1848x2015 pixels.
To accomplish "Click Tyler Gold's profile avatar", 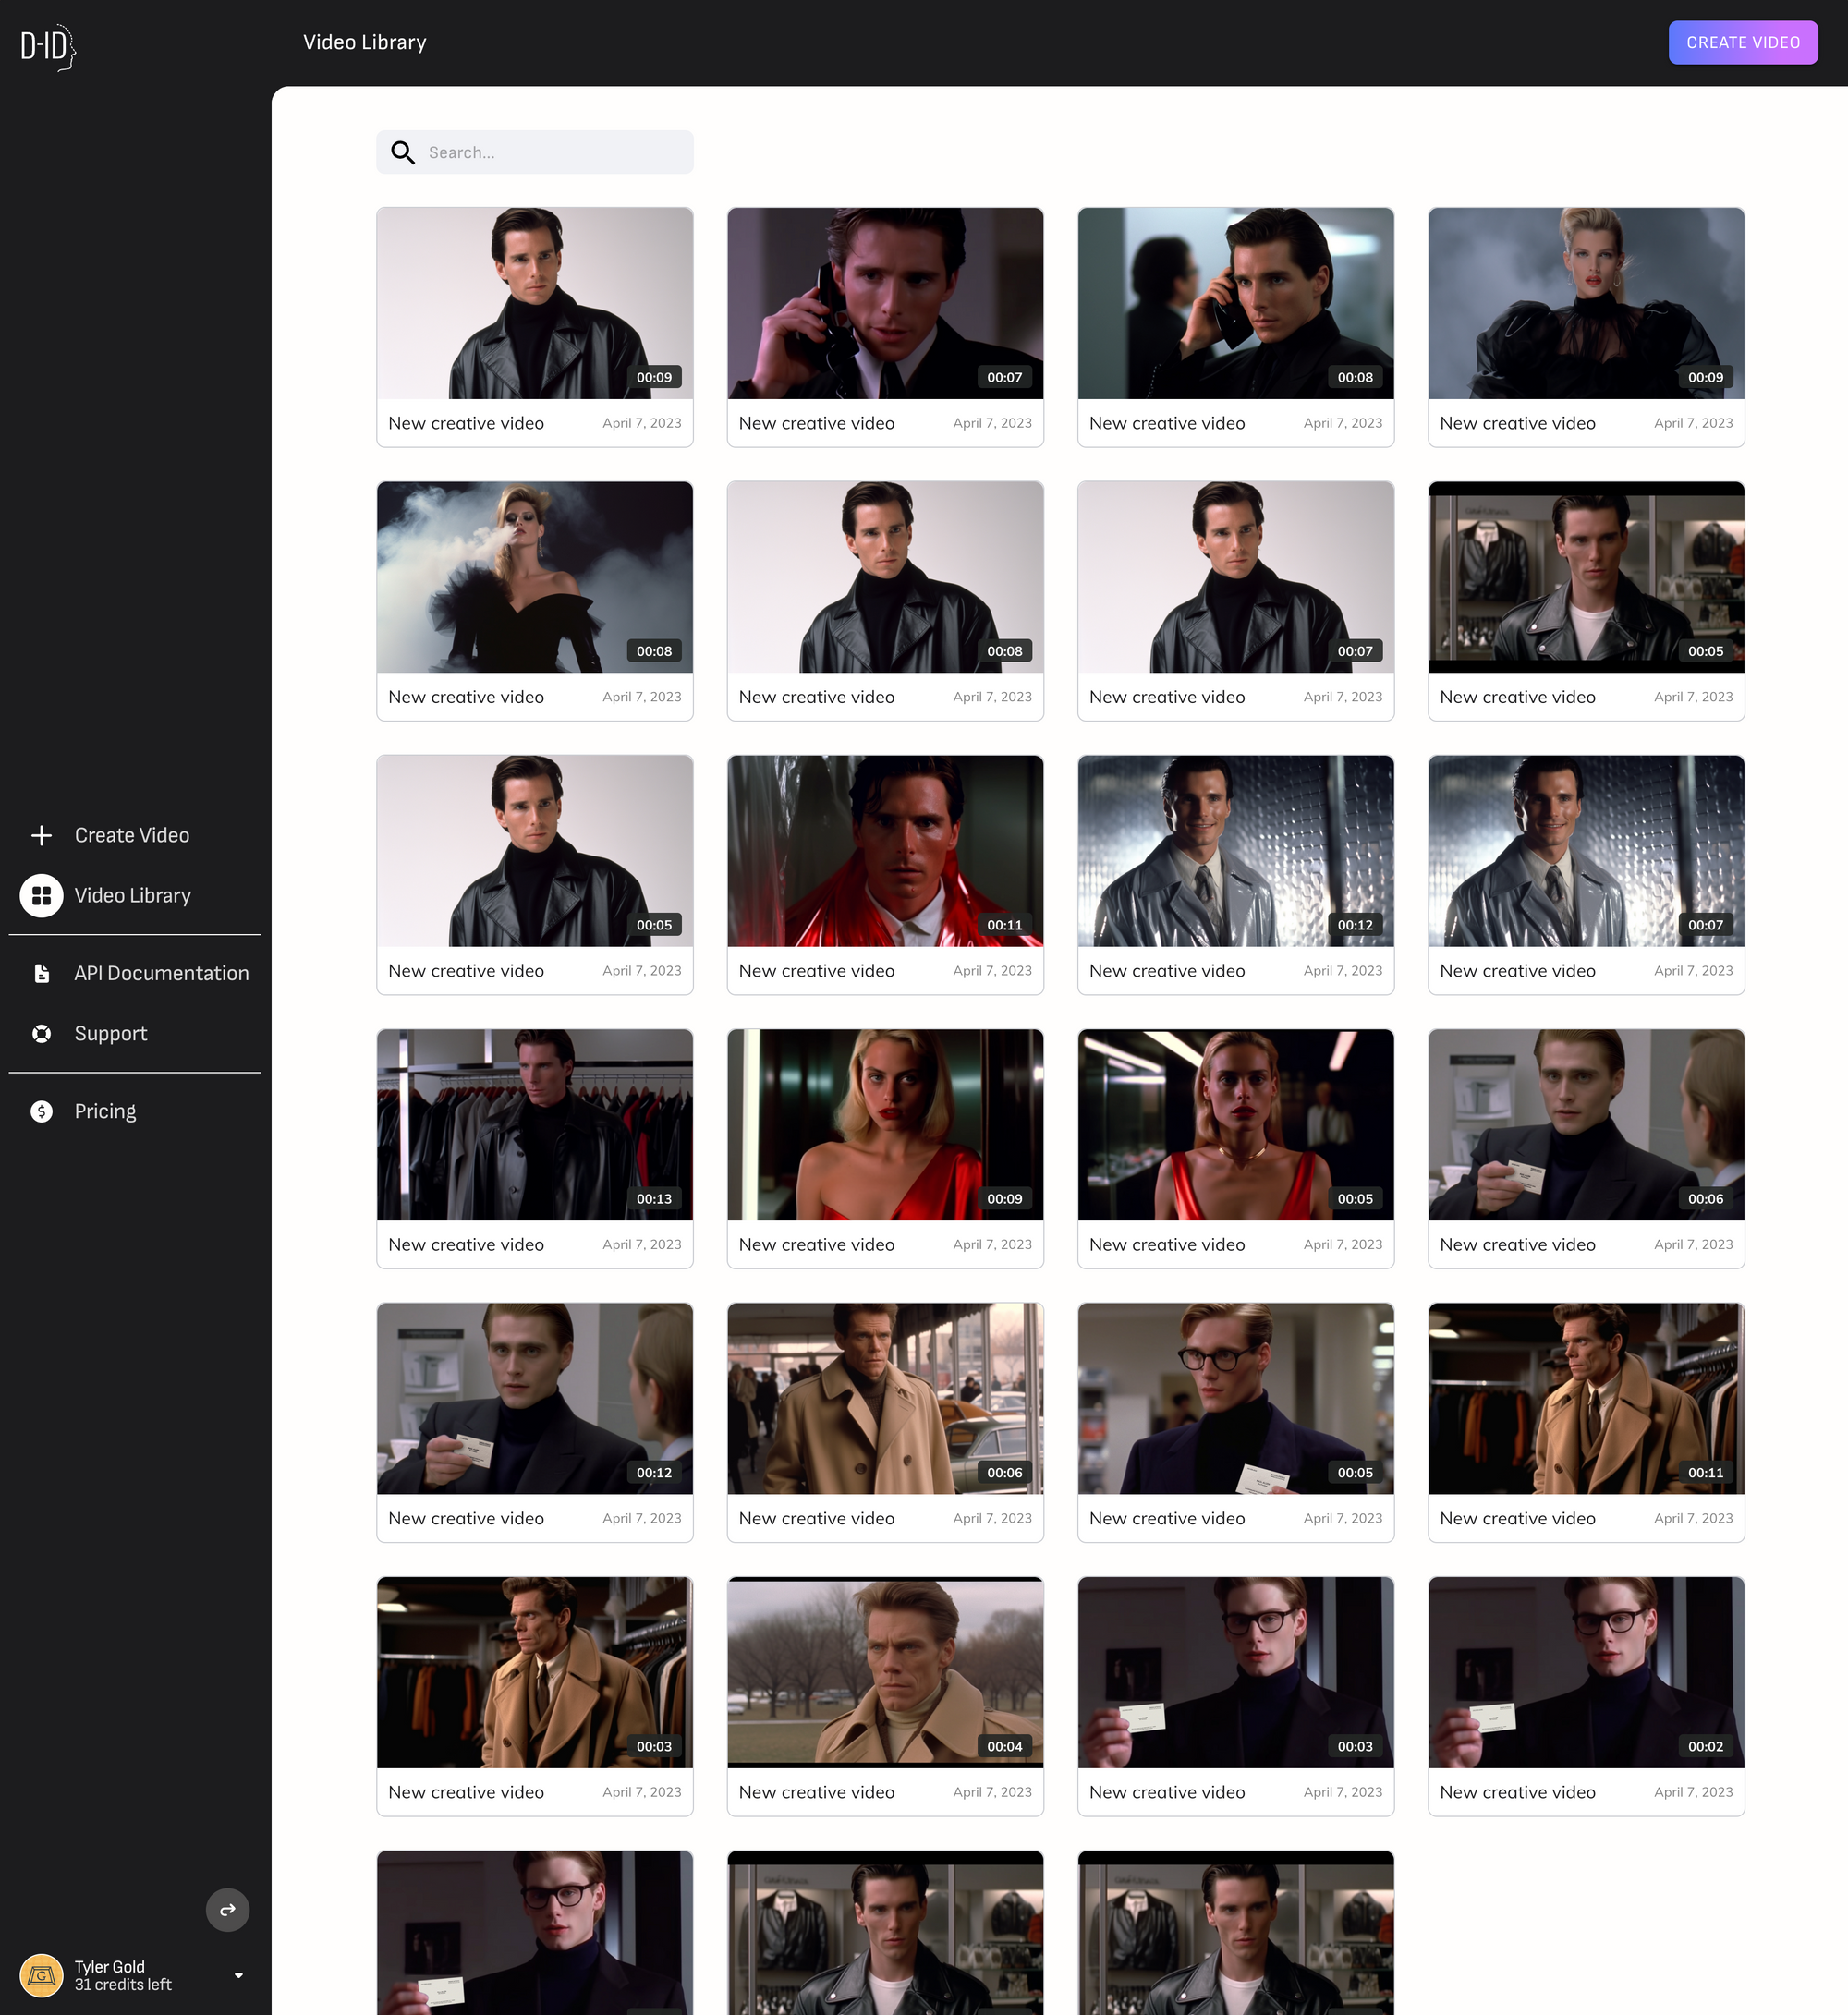I will [x=41, y=1975].
